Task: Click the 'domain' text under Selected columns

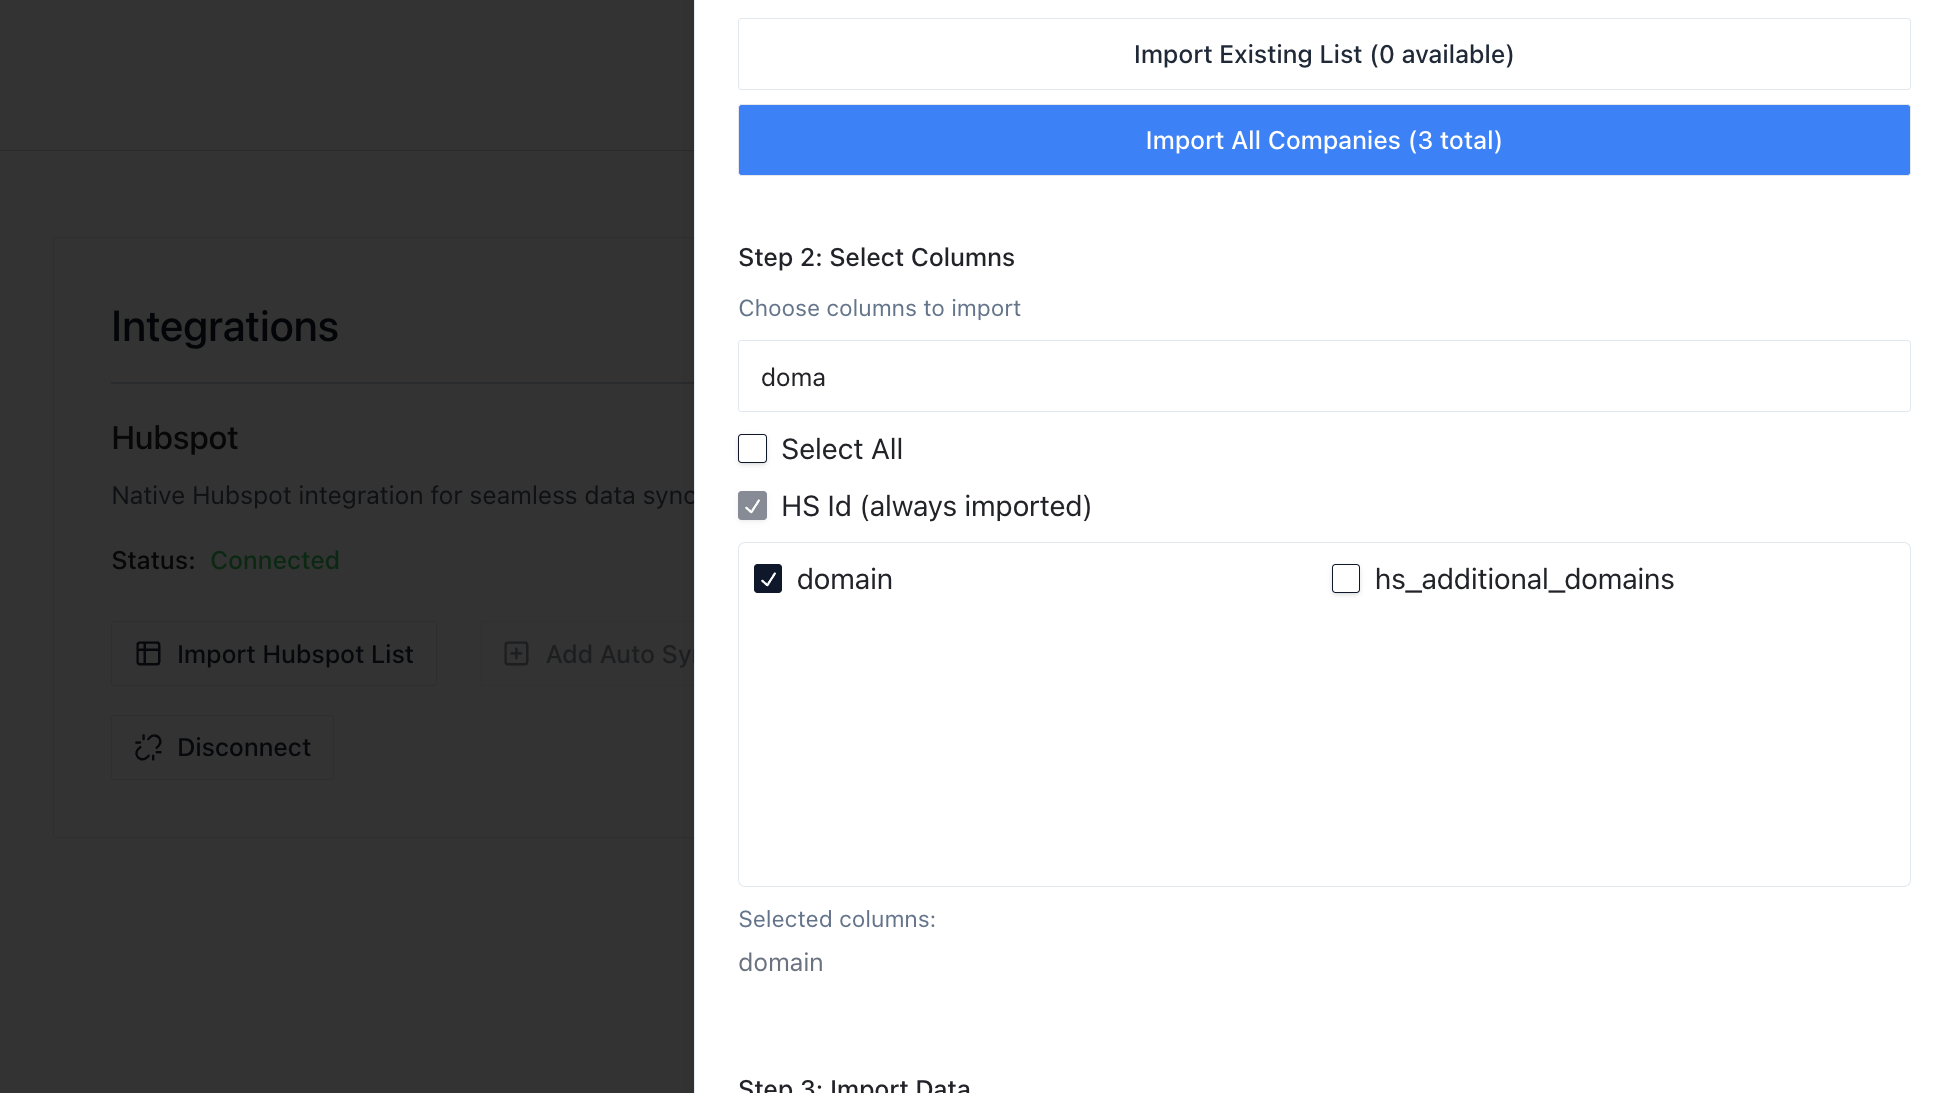Action: coord(780,962)
